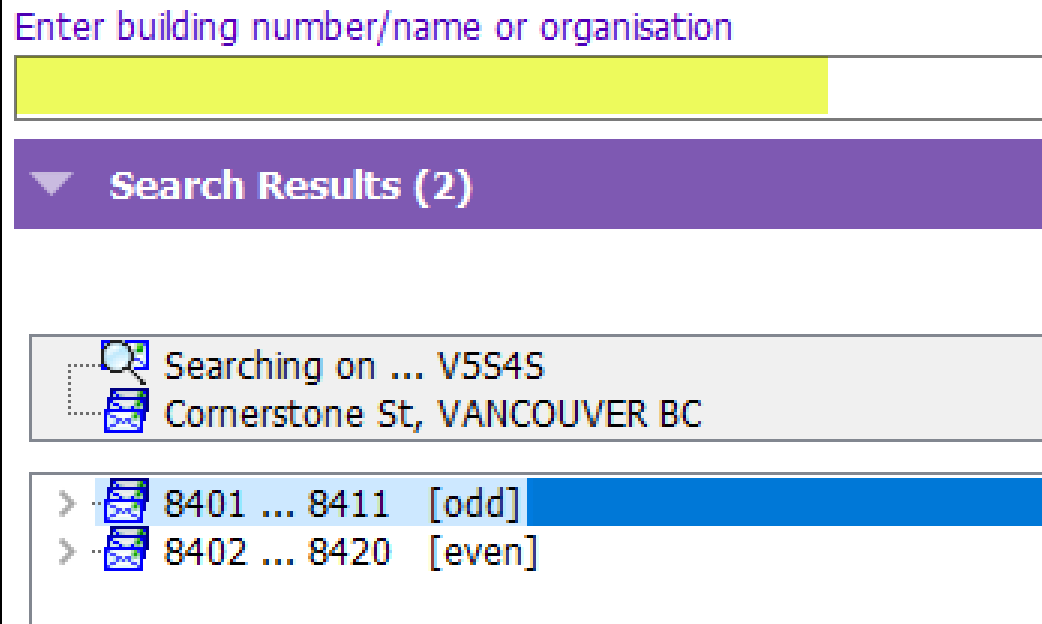Click the Enter building number/name or organisation label
The width and height of the screenshot is (1042, 624).
373,28
